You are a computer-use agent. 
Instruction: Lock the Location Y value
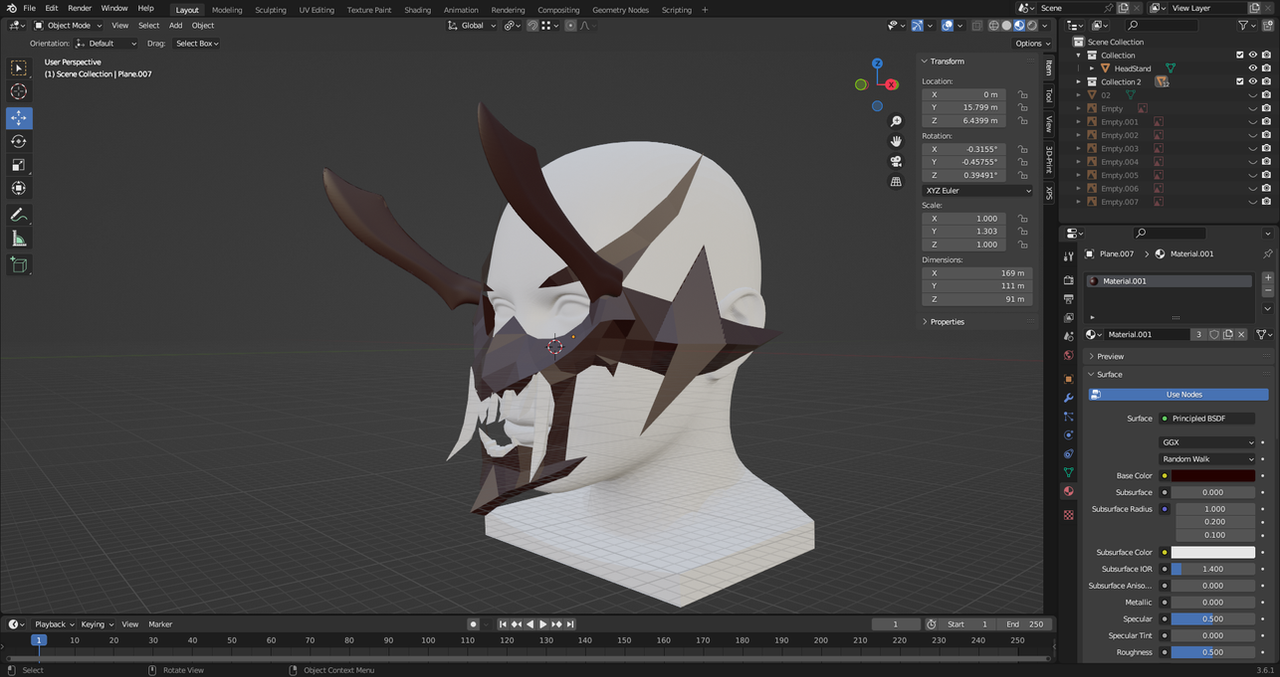point(1022,107)
